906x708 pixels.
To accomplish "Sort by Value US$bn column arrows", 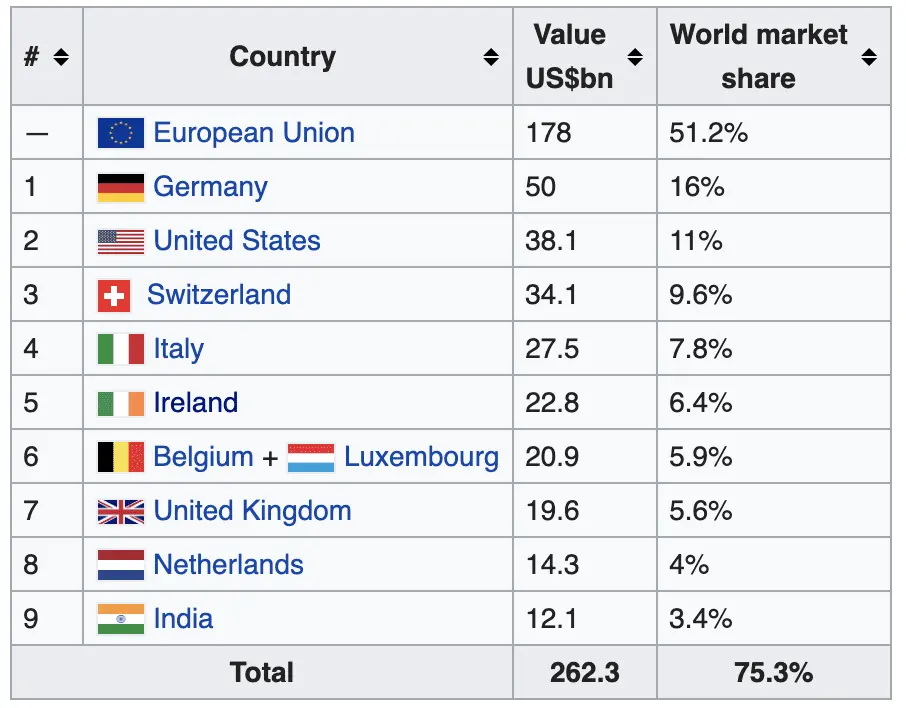I will click(x=635, y=57).
